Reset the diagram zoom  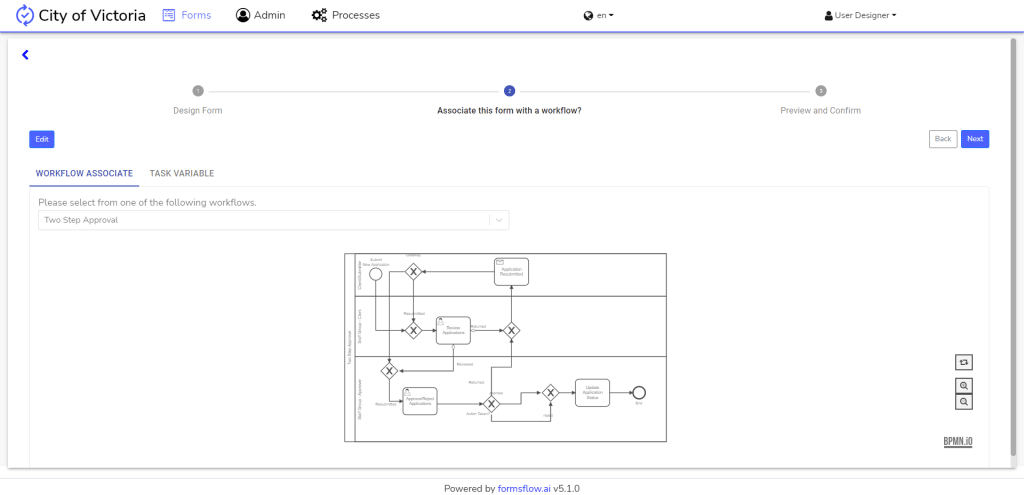[964, 362]
